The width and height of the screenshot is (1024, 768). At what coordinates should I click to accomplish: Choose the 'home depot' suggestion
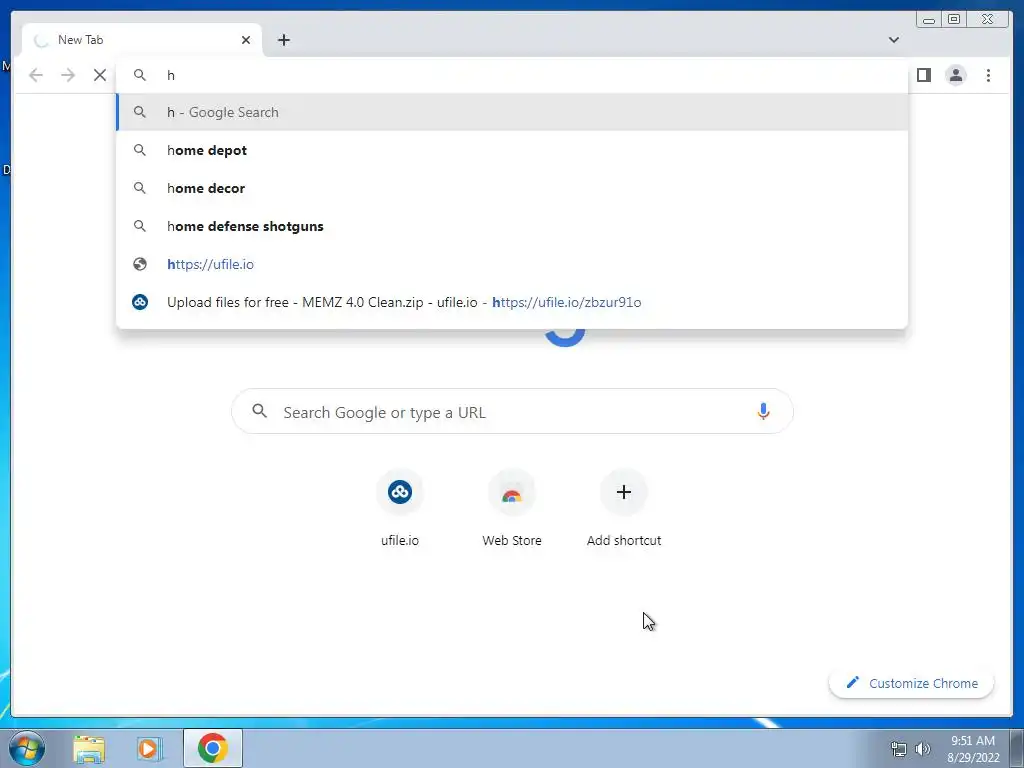[512, 150]
